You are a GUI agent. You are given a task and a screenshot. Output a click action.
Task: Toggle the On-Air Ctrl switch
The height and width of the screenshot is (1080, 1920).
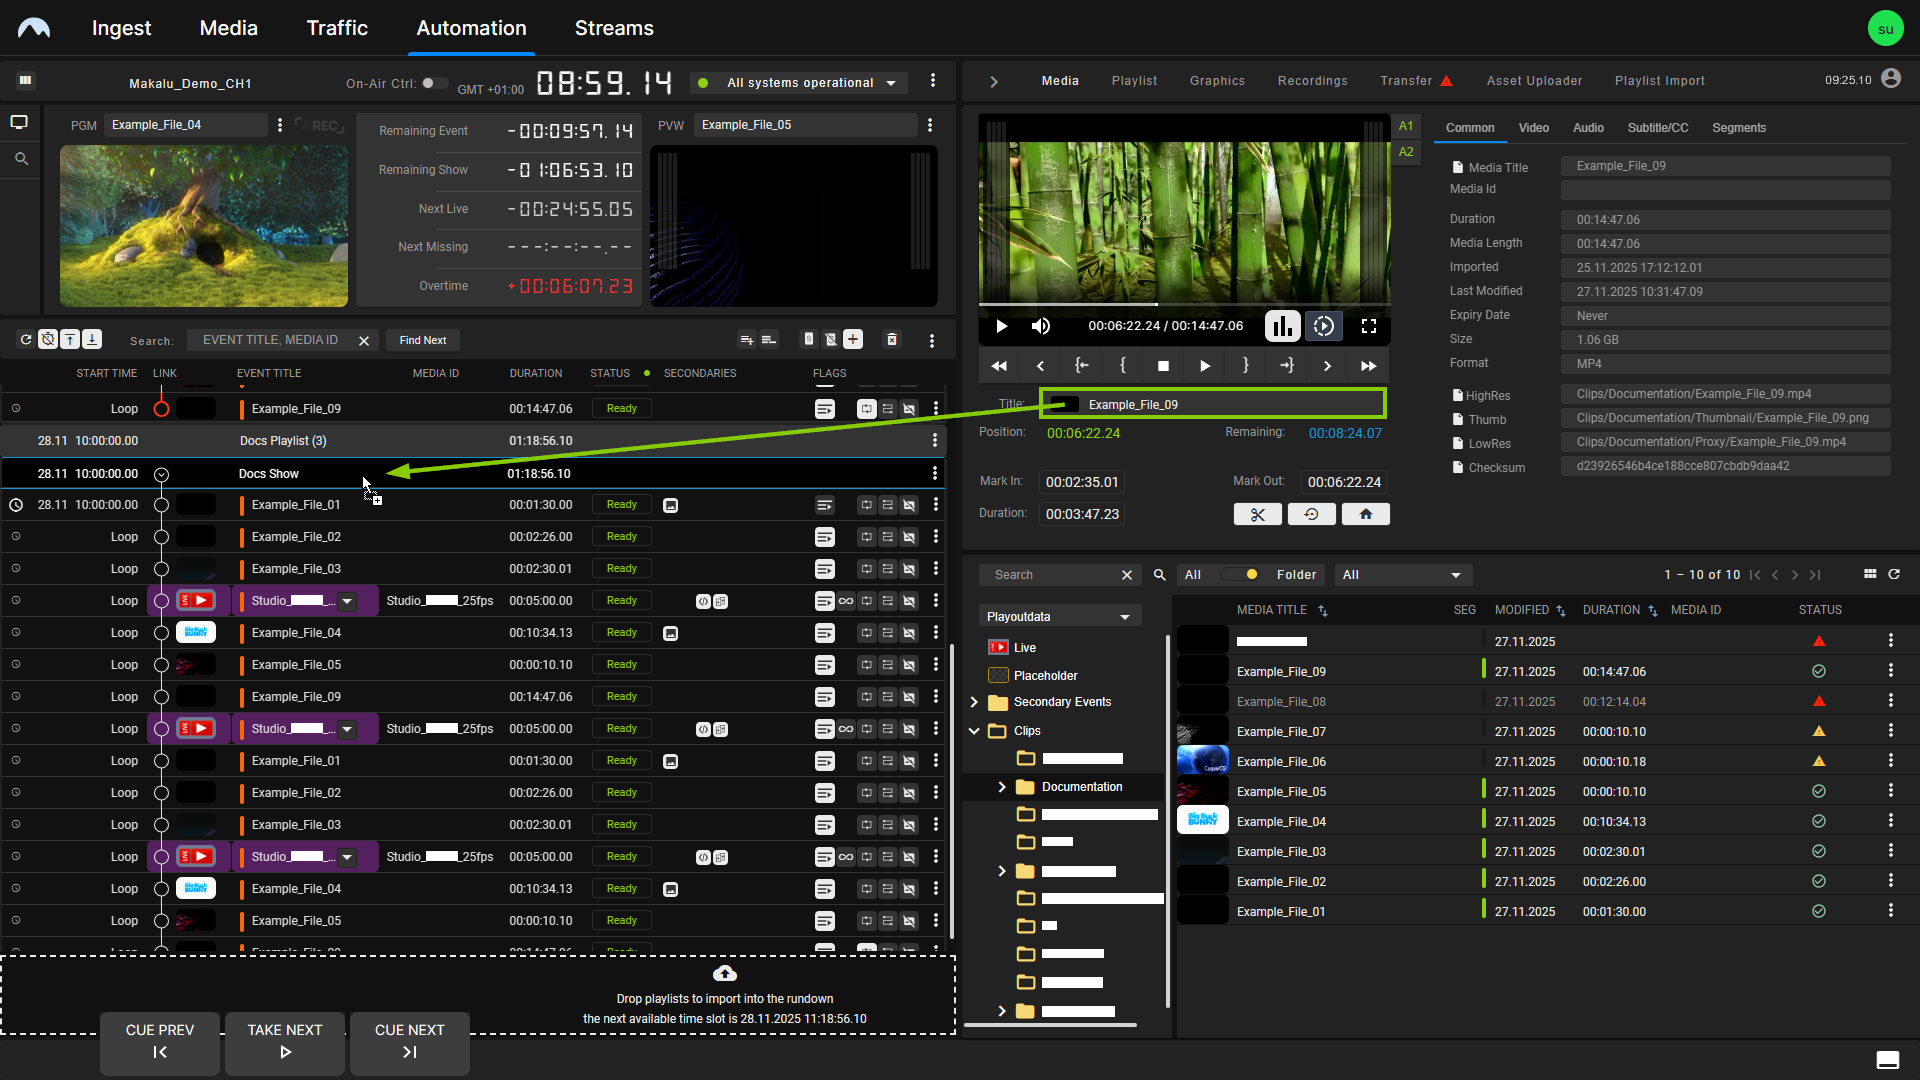(434, 84)
